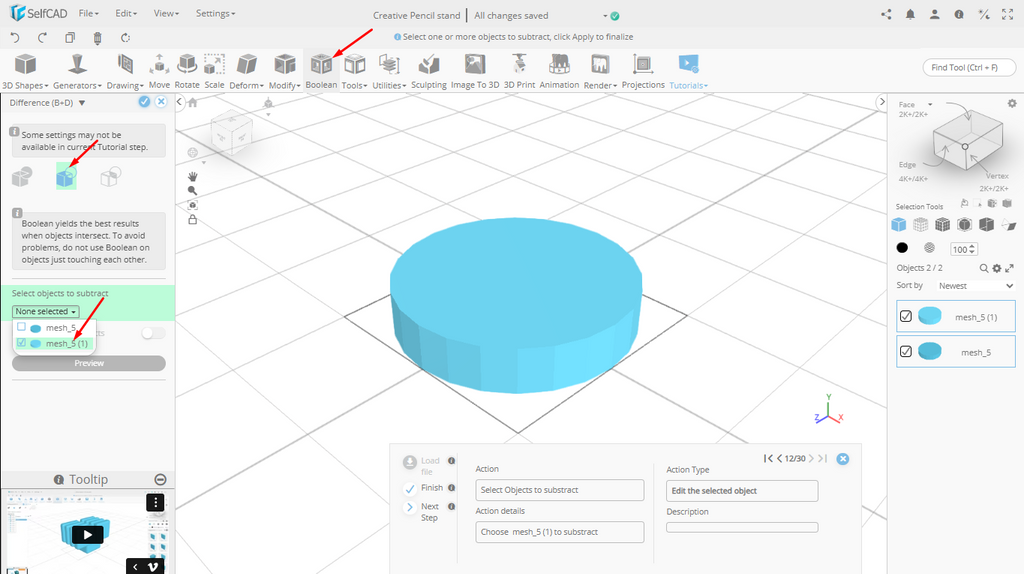The image size is (1024, 574).
Task: Click the Preview button
Action: pyautogui.click(x=89, y=363)
